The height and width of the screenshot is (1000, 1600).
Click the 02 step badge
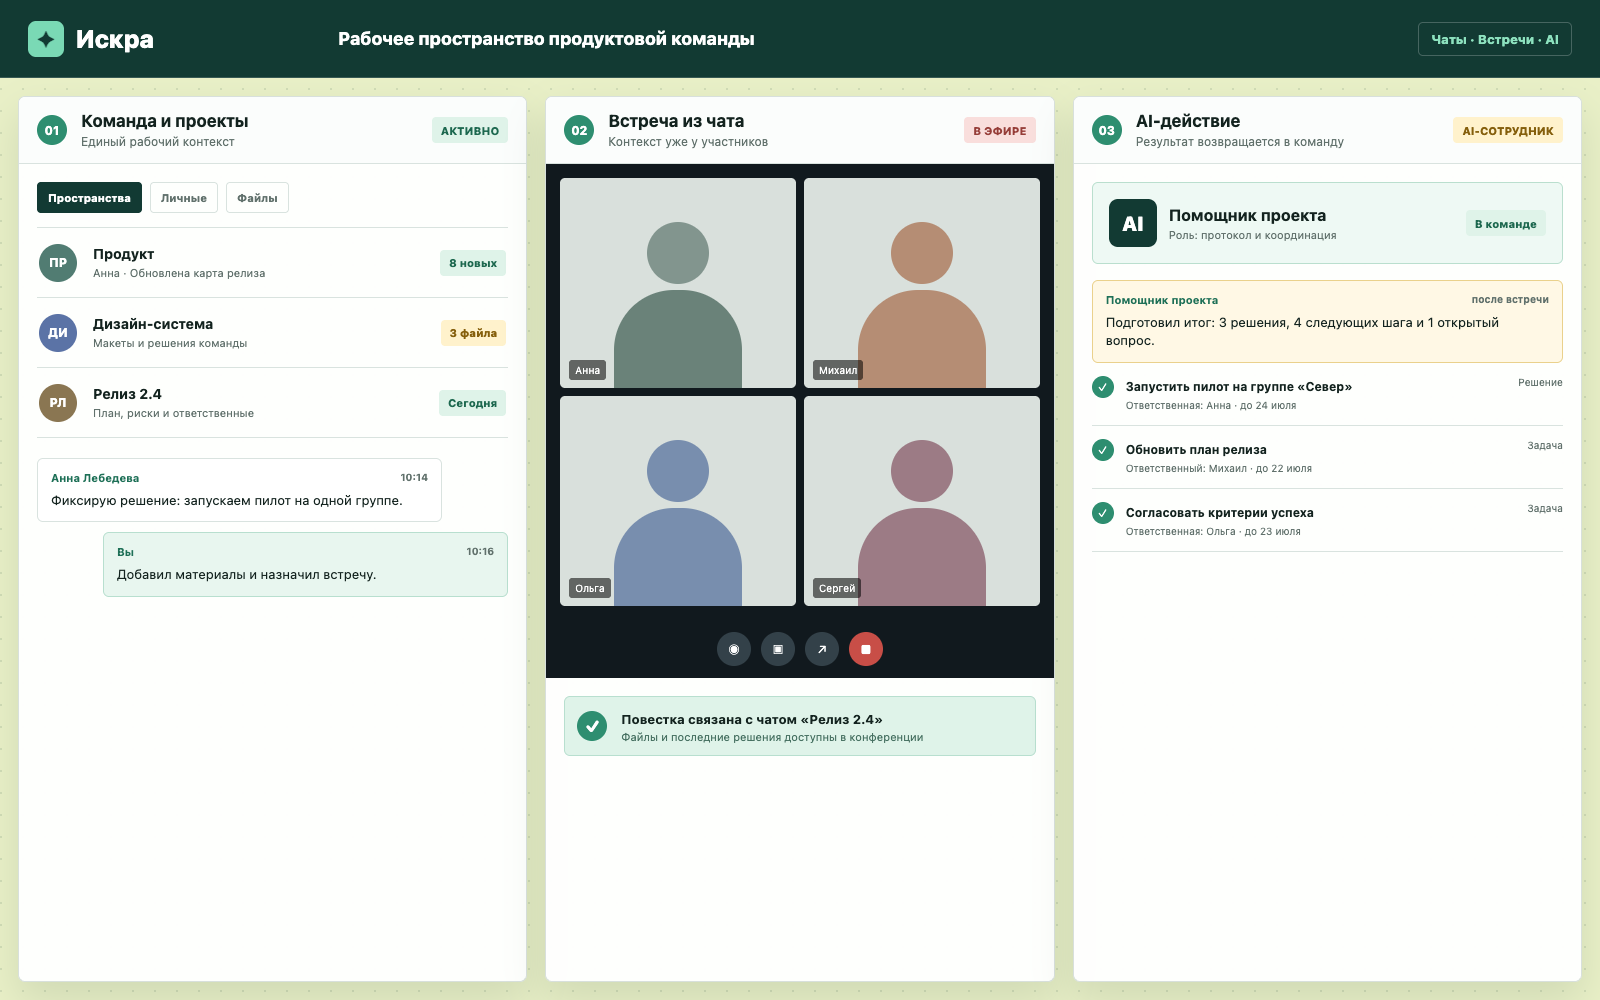click(579, 130)
